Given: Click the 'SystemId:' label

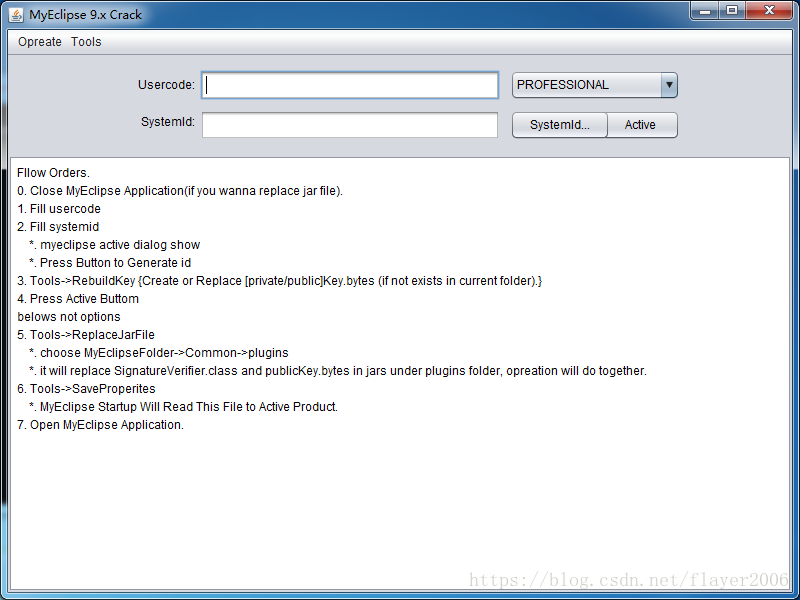Looking at the screenshot, I should [168, 122].
